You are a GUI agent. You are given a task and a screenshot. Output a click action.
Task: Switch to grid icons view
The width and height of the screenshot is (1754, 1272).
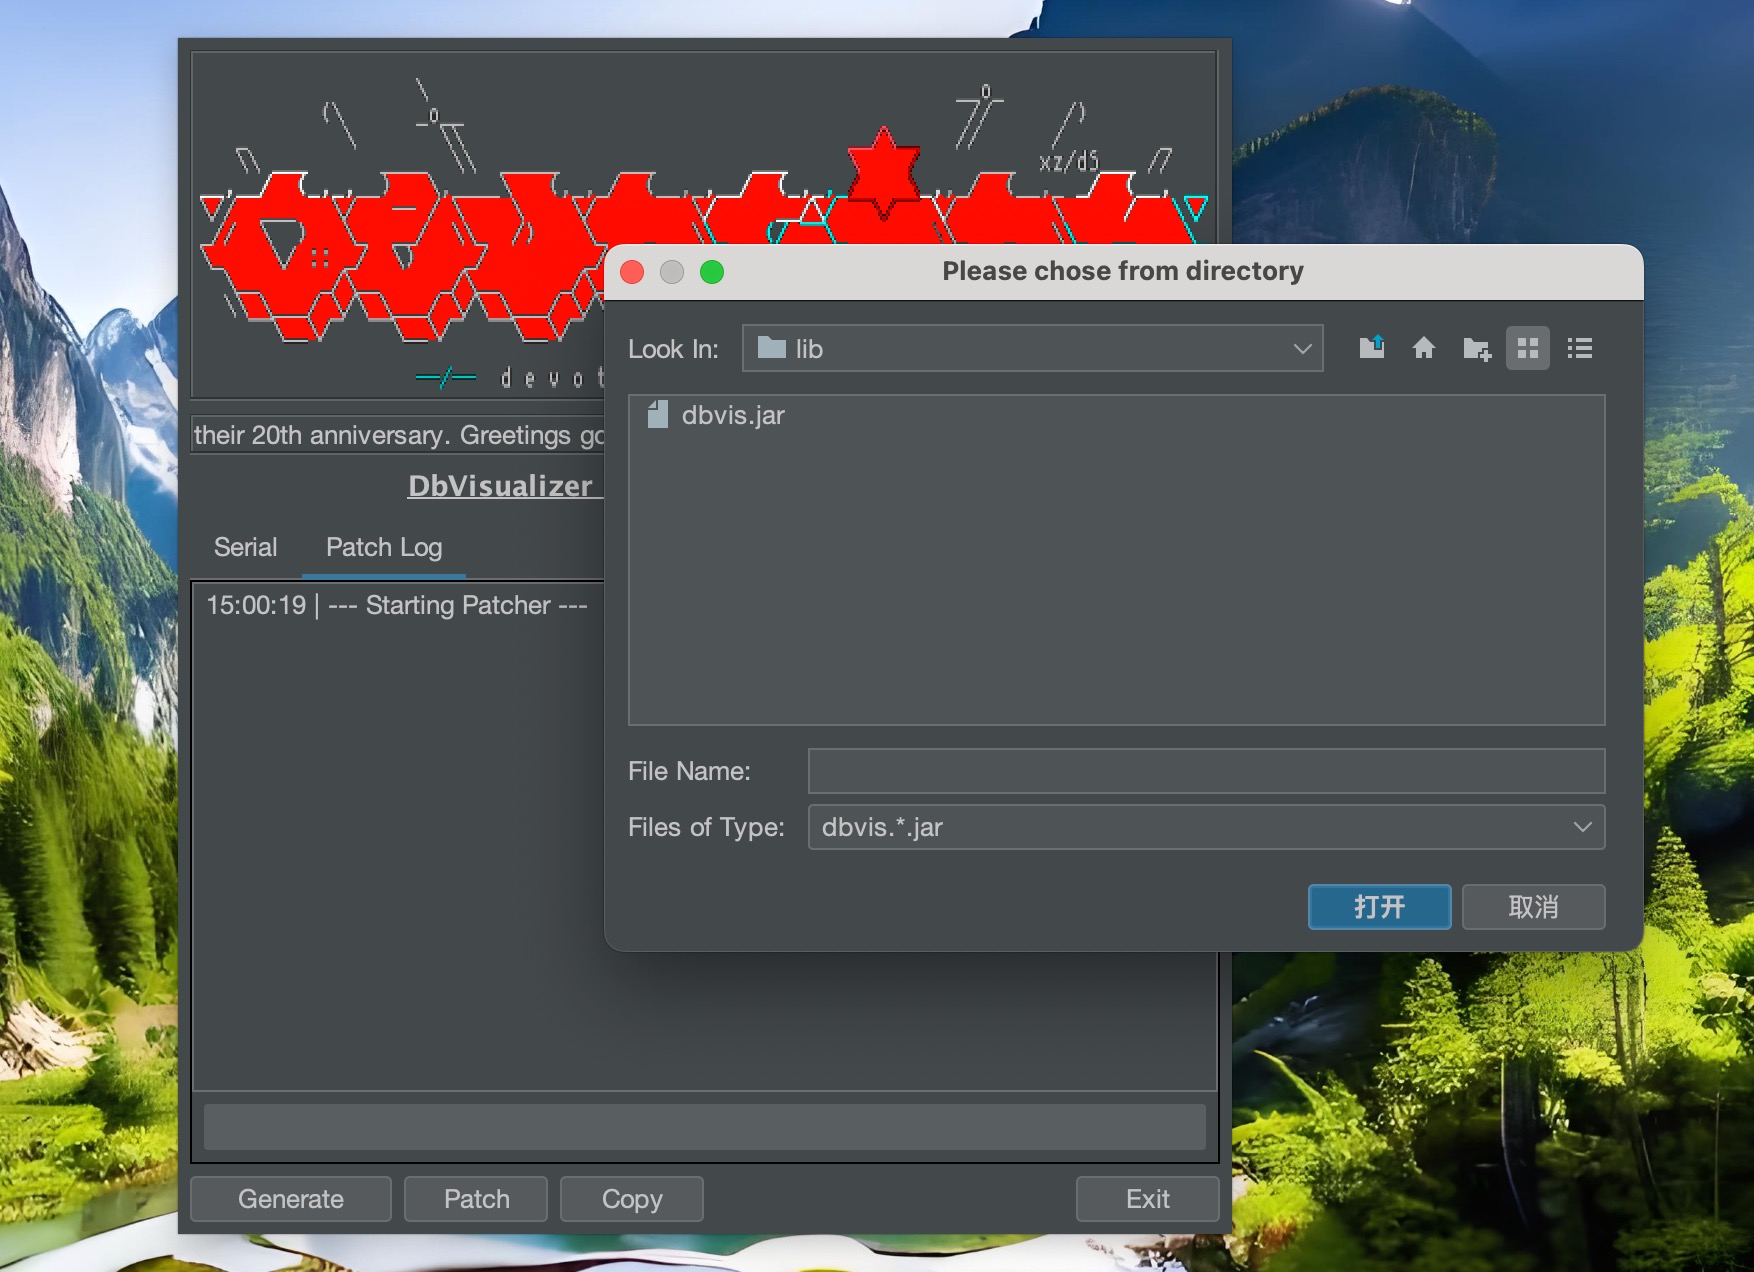pyautogui.click(x=1527, y=348)
